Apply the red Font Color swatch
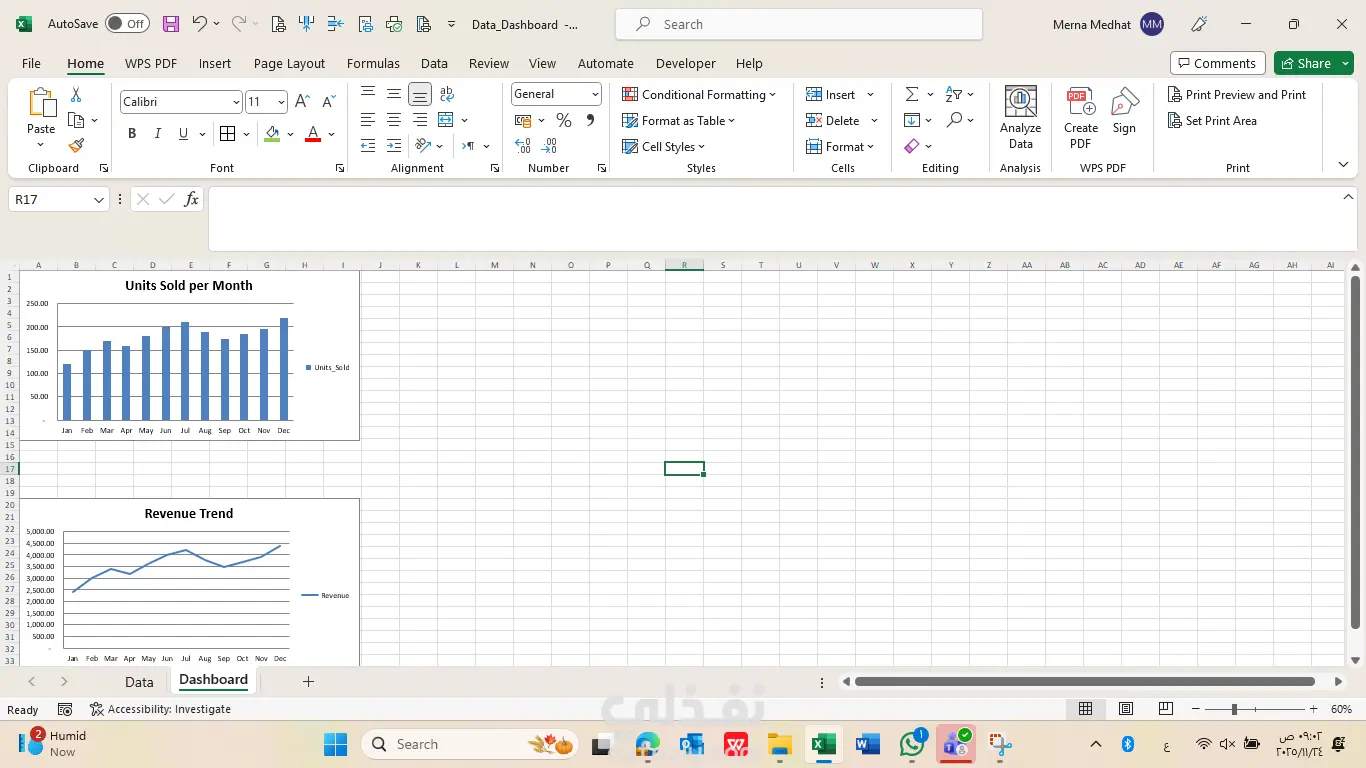 312,134
